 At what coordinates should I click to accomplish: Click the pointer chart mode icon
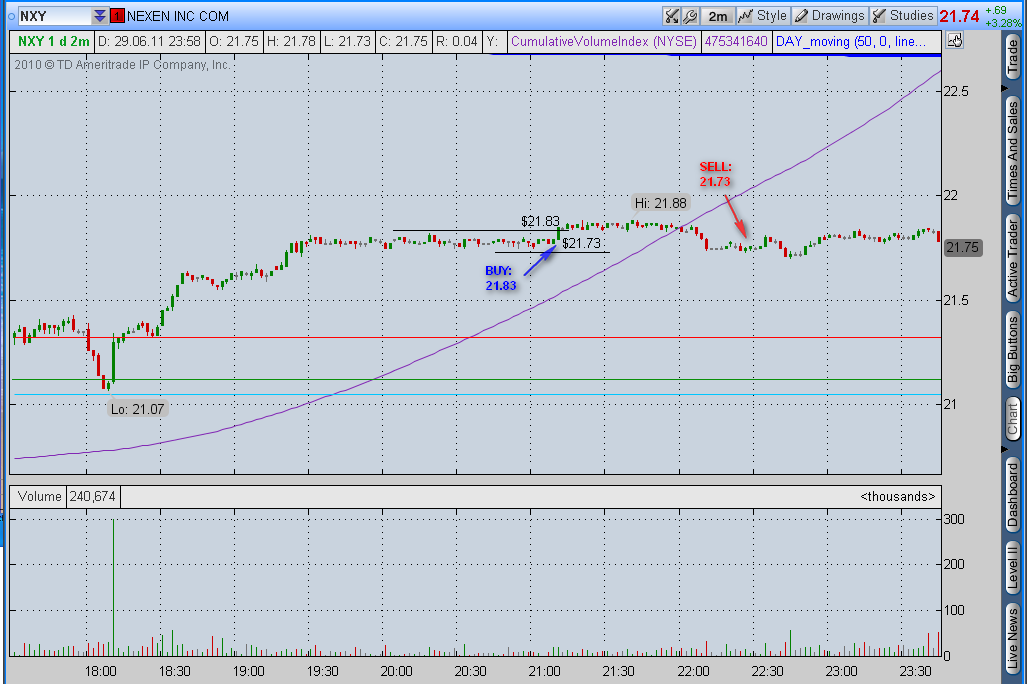point(955,41)
